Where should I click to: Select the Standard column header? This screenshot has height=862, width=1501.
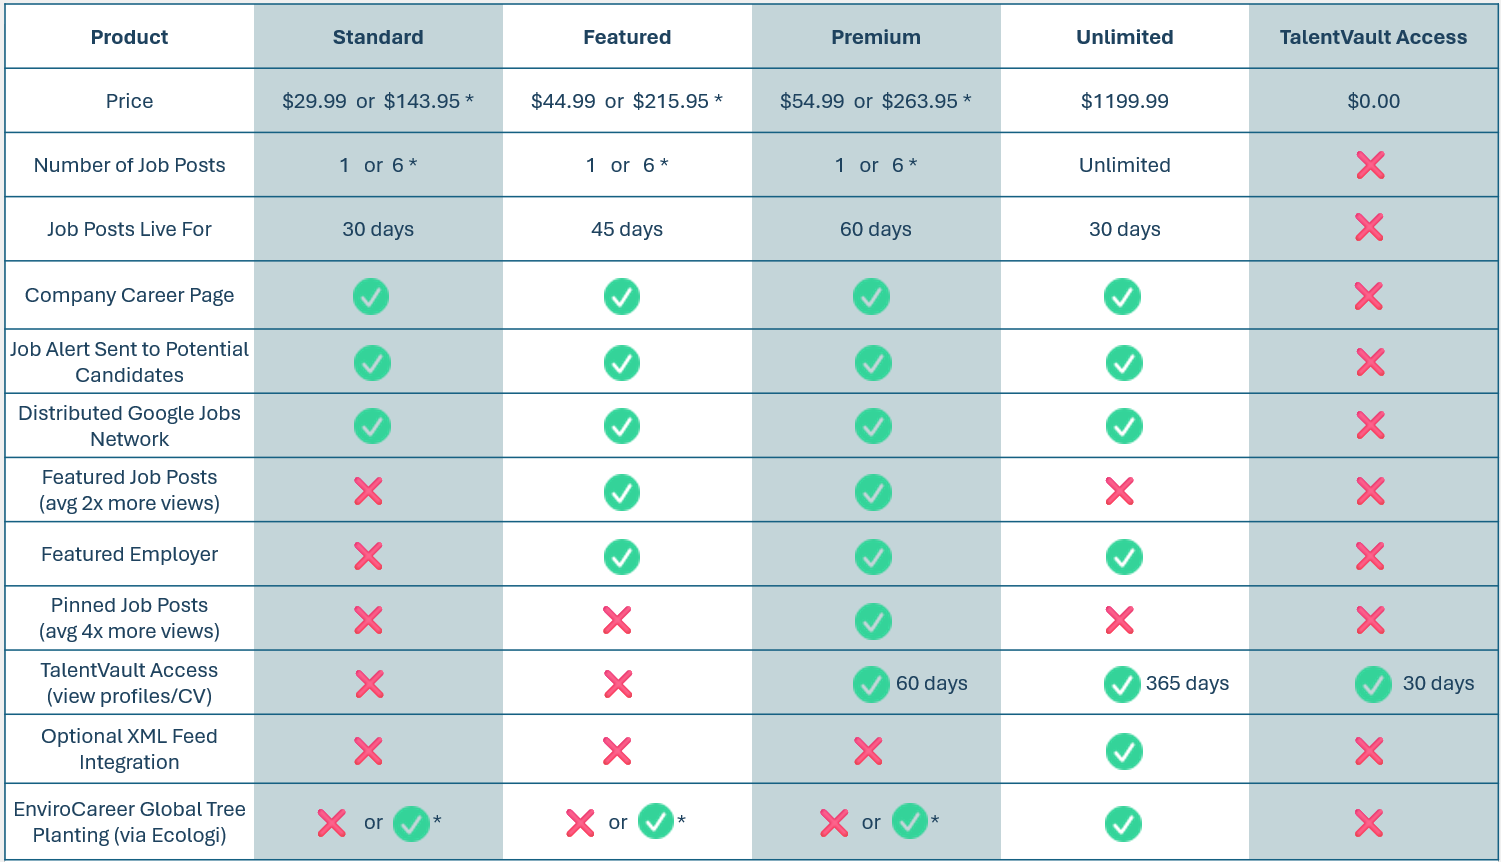pyautogui.click(x=378, y=37)
